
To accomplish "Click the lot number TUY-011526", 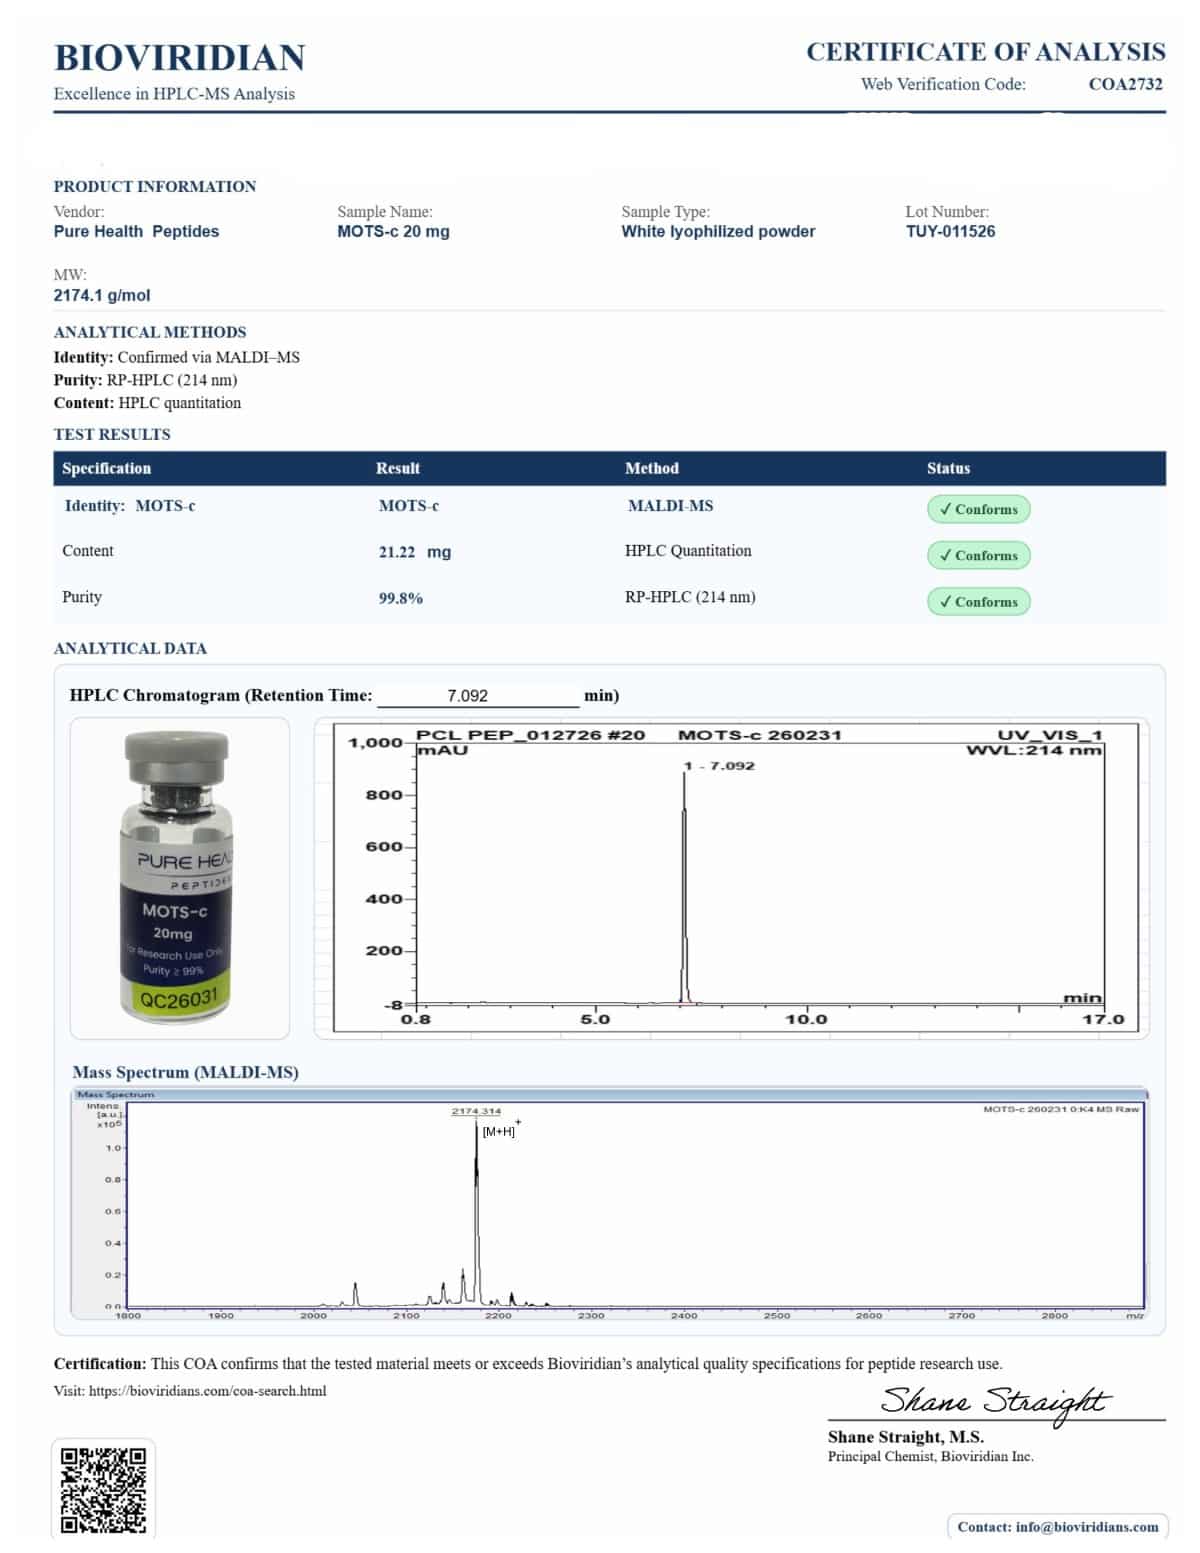I will click(950, 231).
